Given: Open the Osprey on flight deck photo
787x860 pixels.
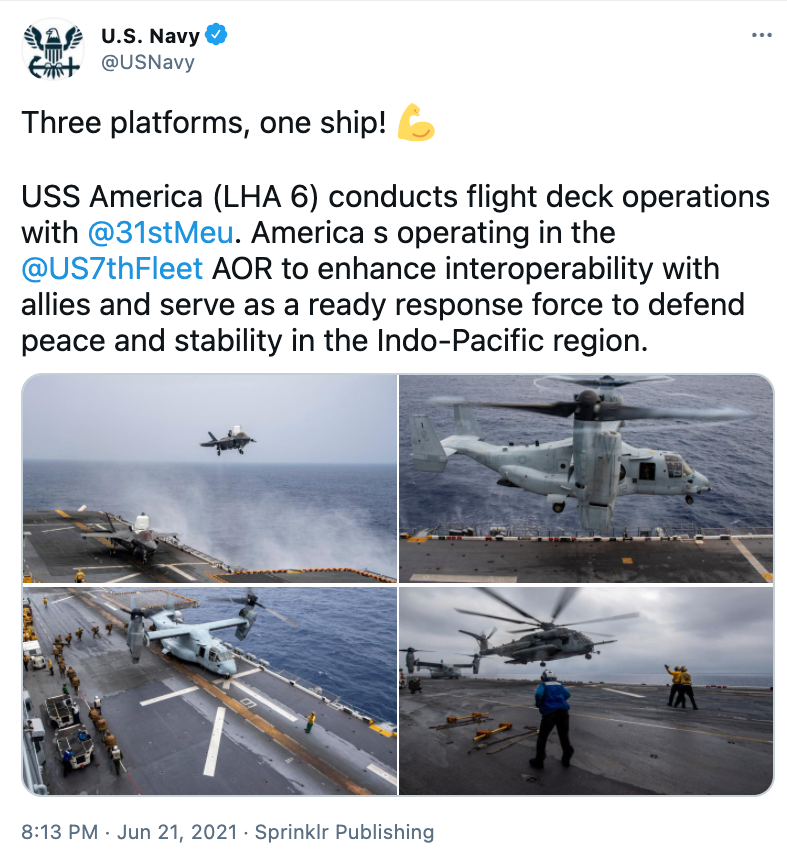Looking at the screenshot, I should (209, 691).
